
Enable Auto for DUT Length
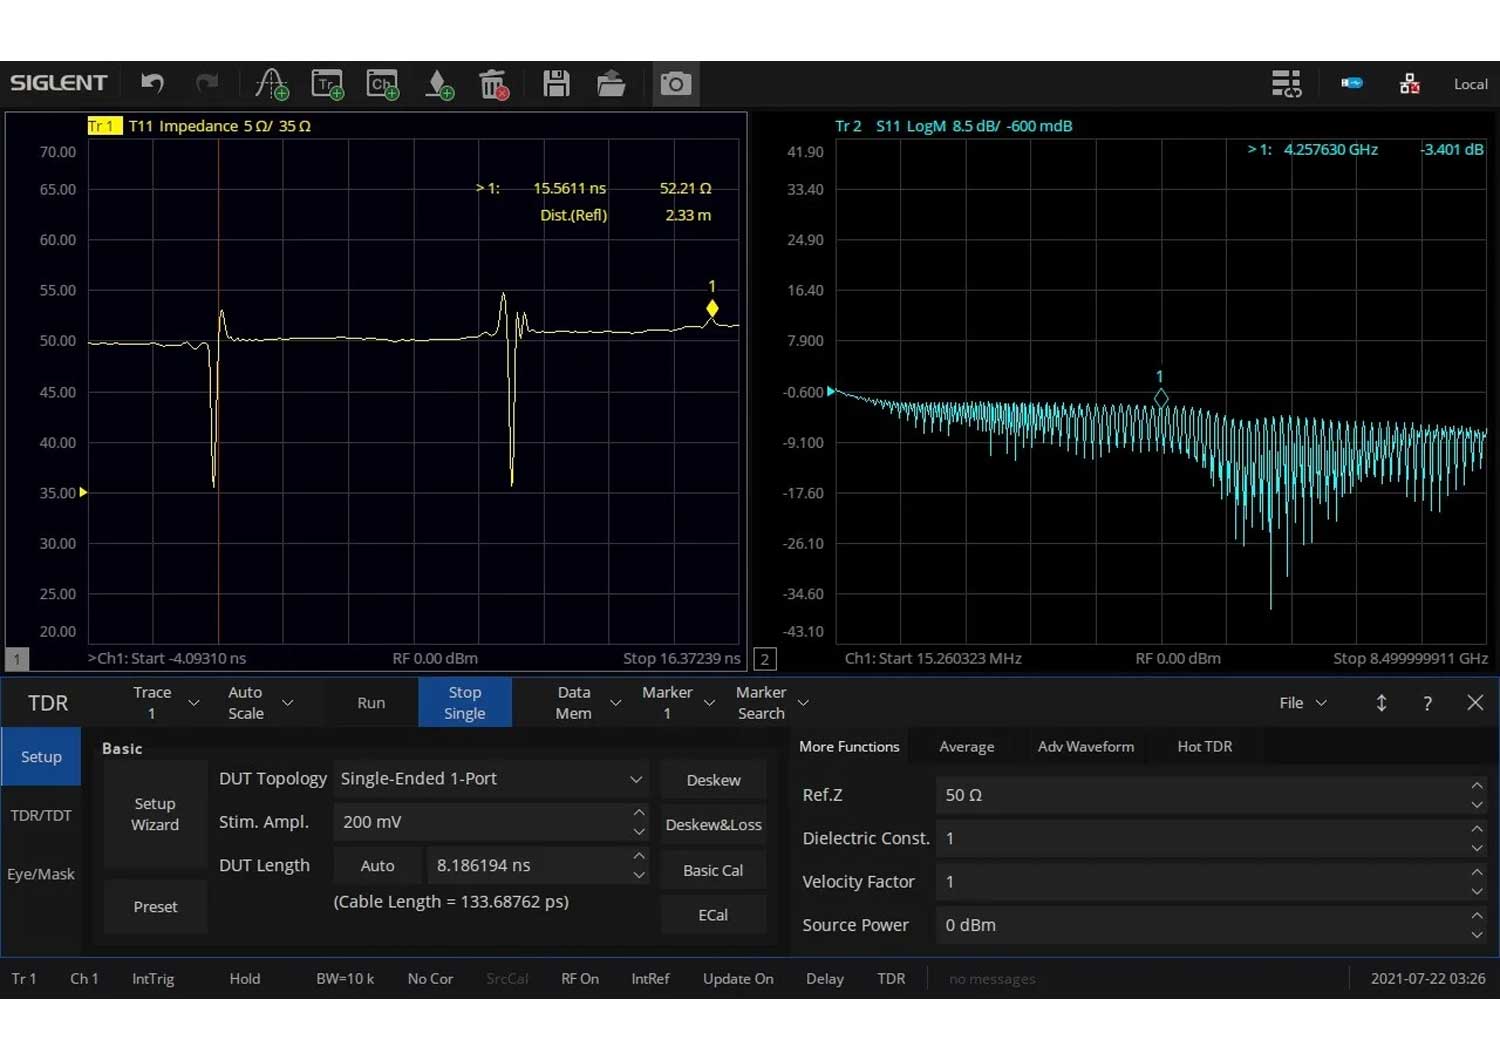tap(377, 865)
